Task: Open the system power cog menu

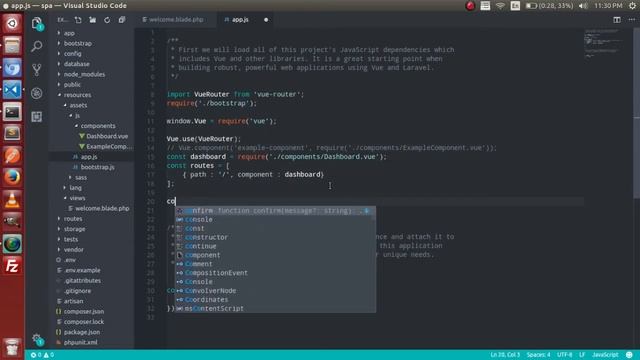Action: click(632, 6)
